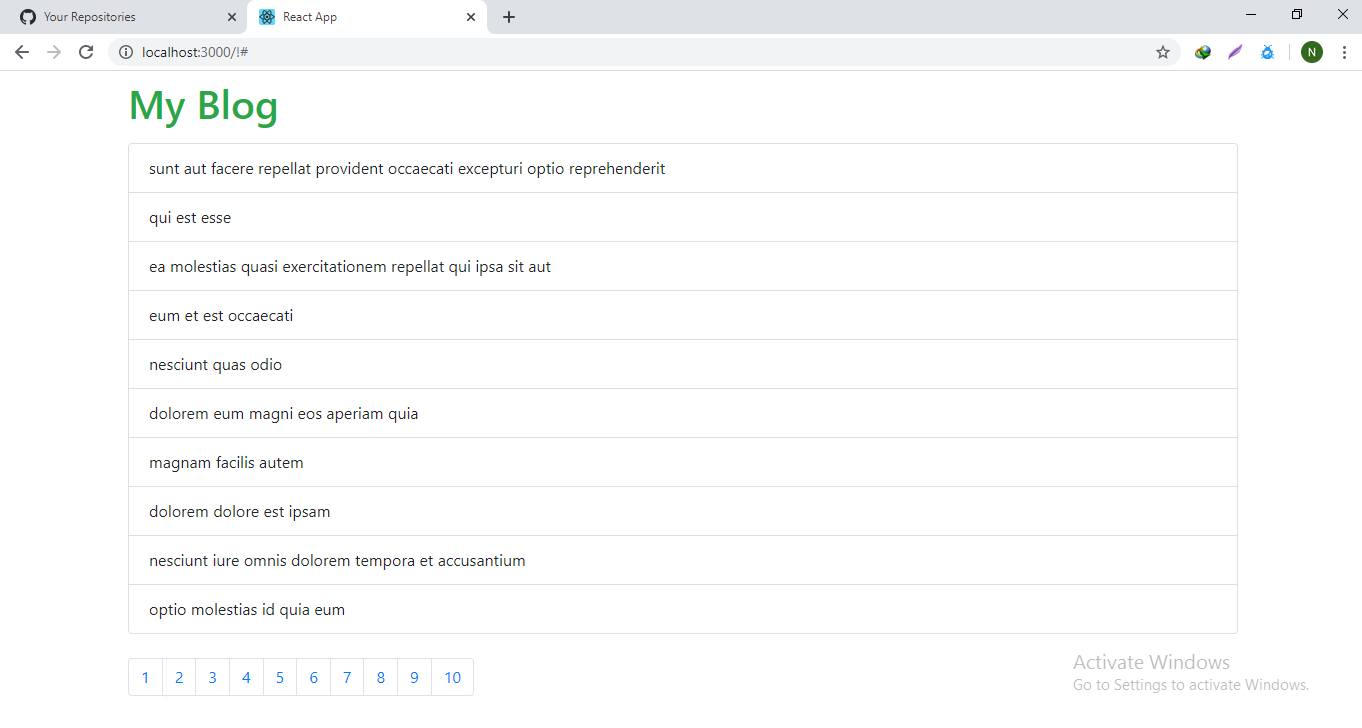Viewport: 1362px width, 728px height.
Task: Select page 5 in pagination
Action: [280, 677]
